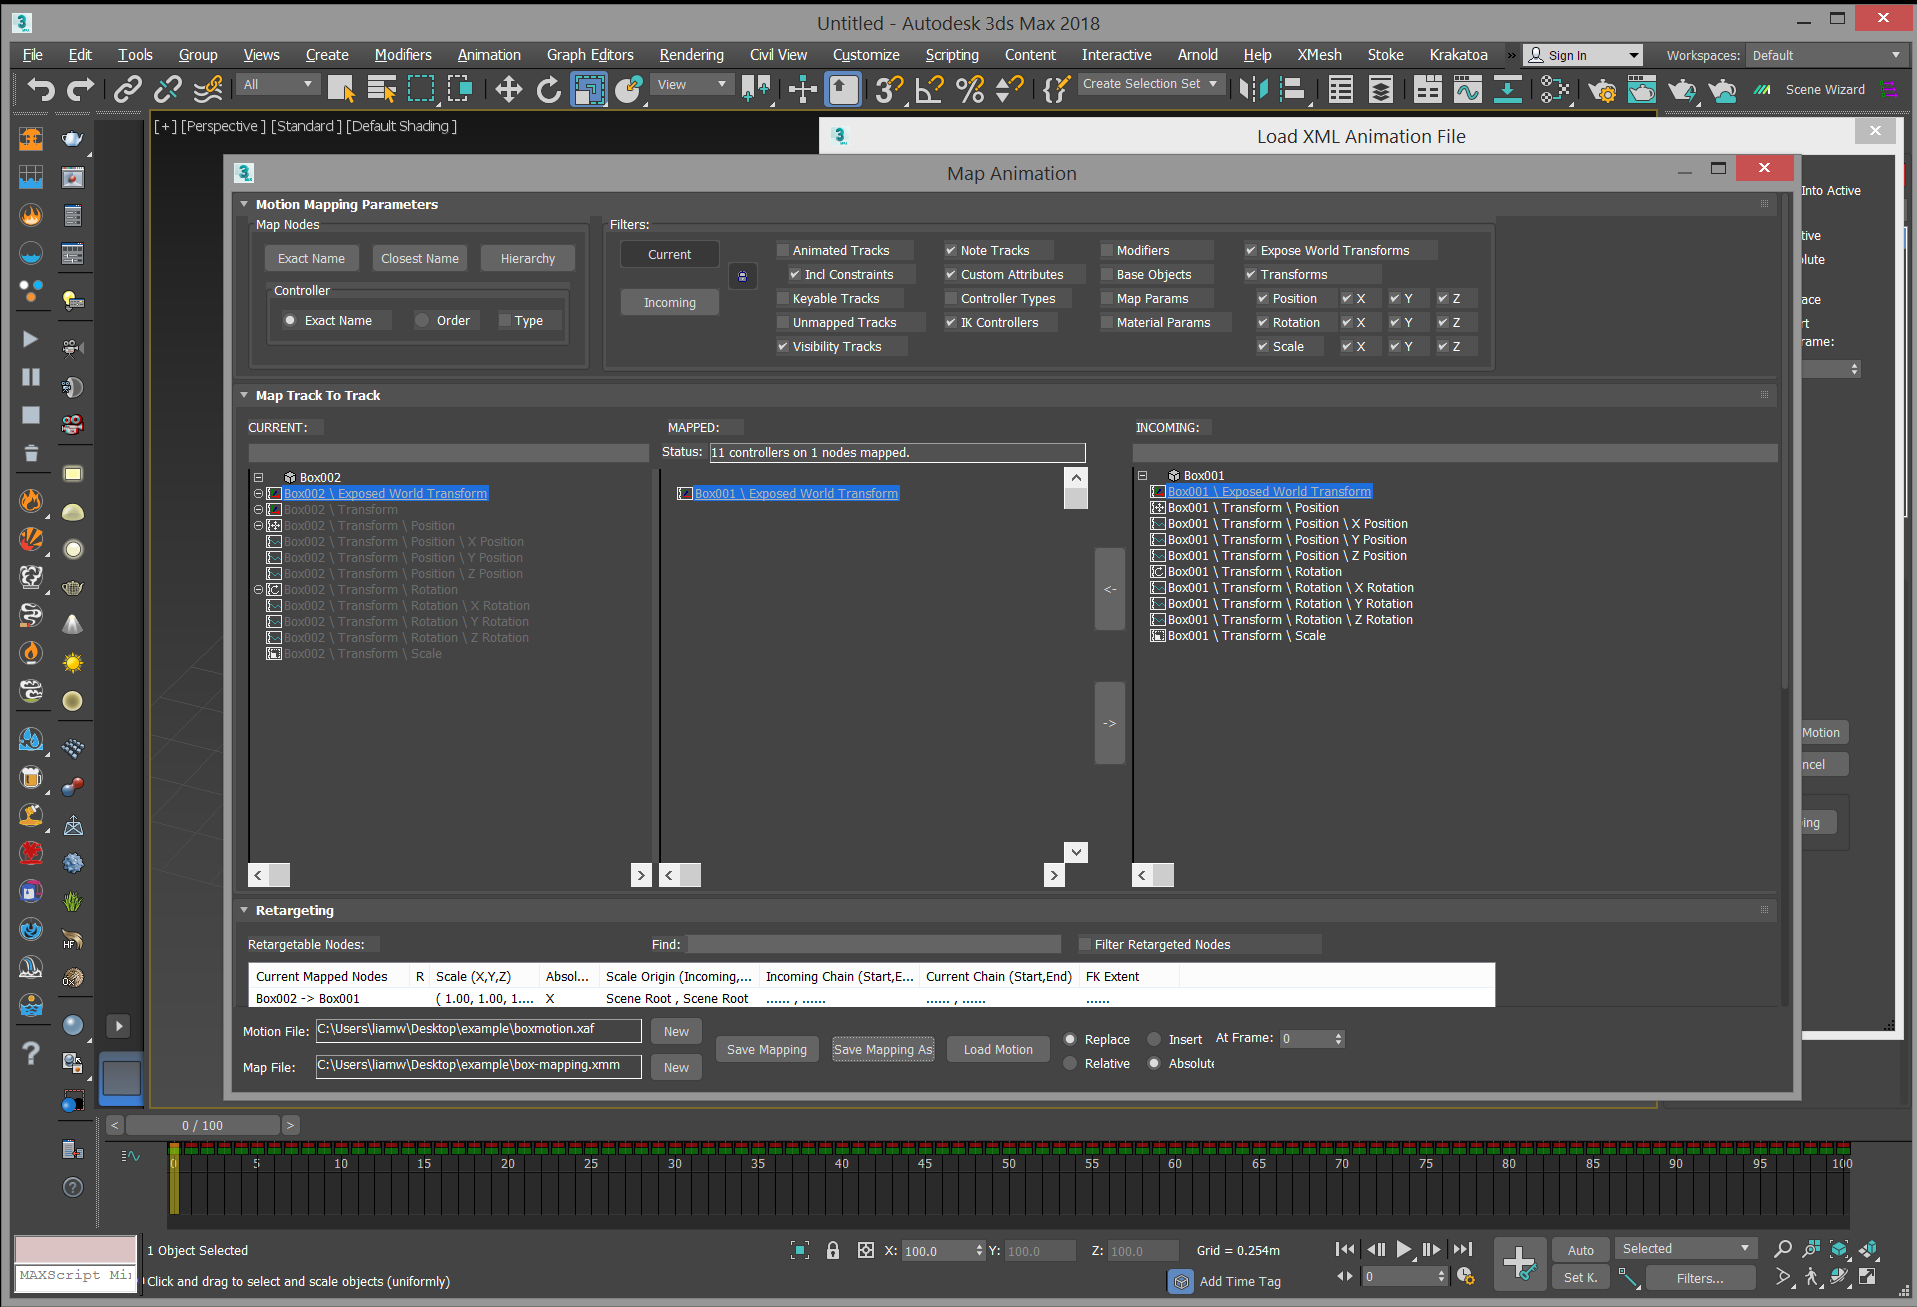
Task: Click the Set Key large plus icon
Action: (1520, 1263)
